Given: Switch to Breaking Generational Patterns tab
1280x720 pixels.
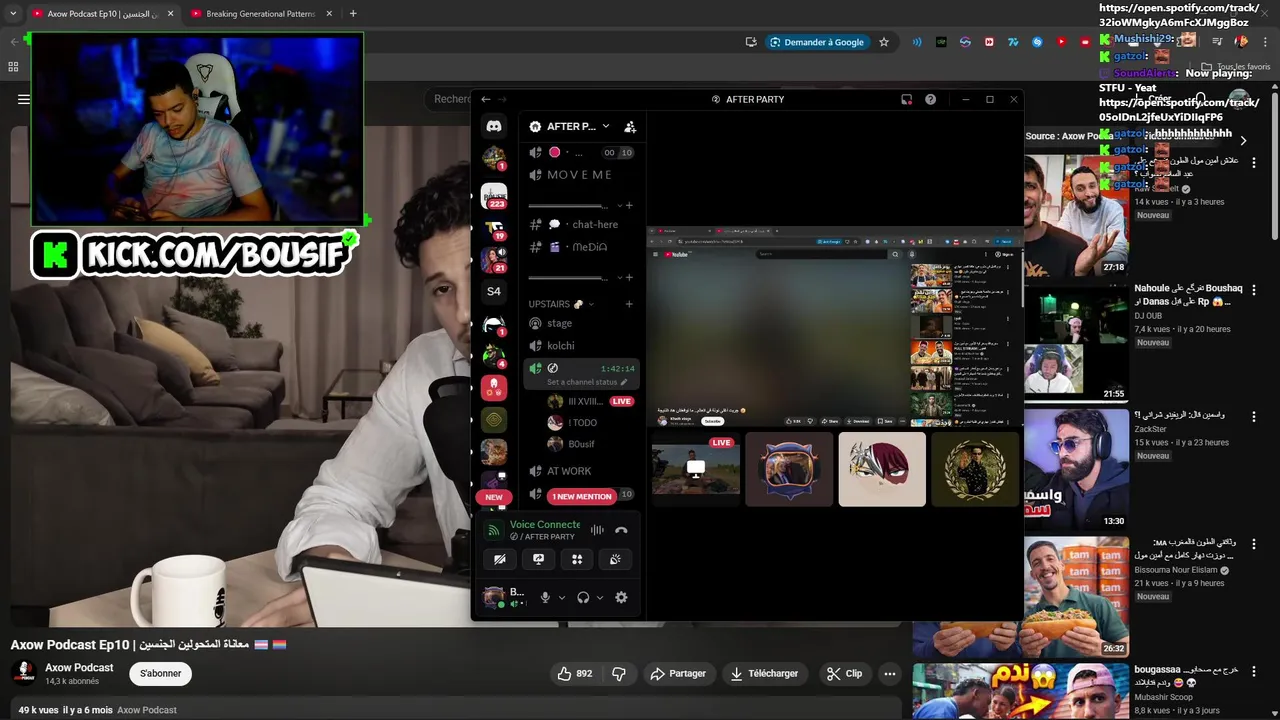Looking at the screenshot, I should 260,14.
